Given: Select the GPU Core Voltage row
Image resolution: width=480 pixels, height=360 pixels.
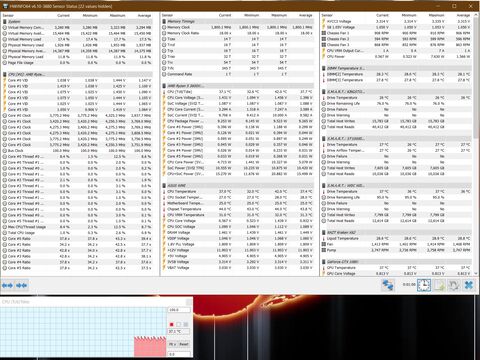Looking at the screenshot, I should pyautogui.click(x=397, y=274).
